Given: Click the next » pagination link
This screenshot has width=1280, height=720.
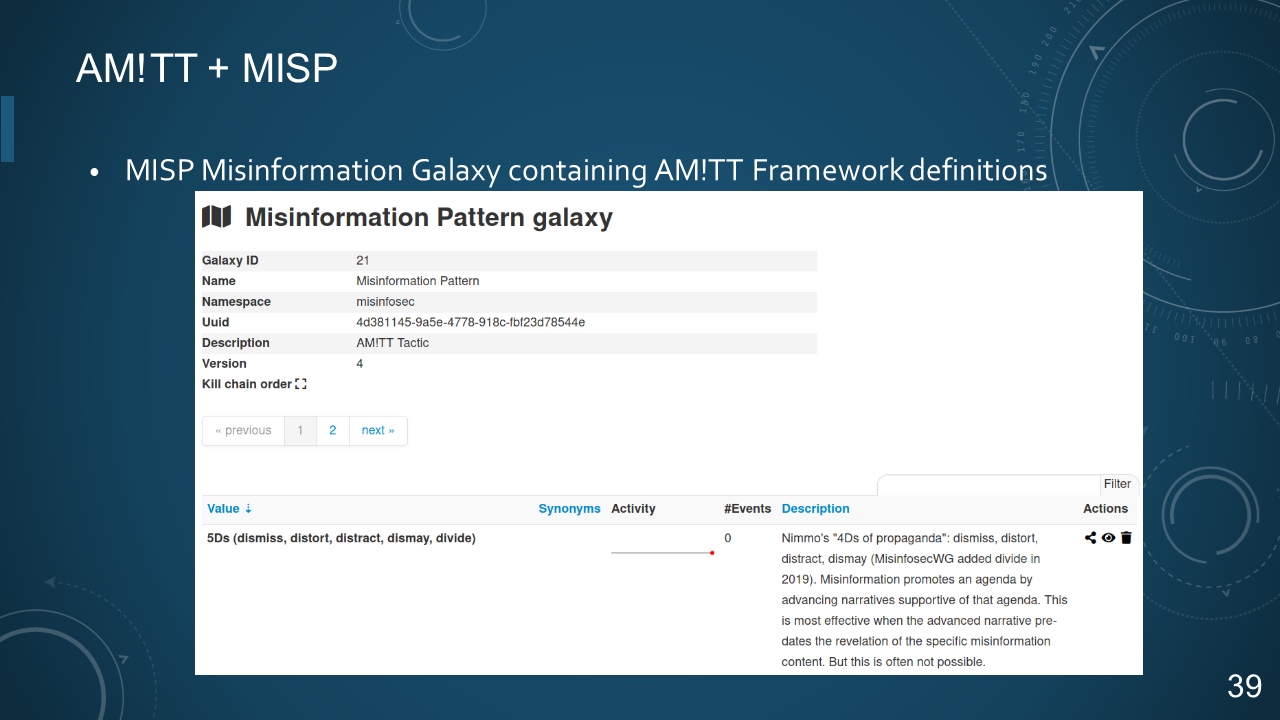Looking at the screenshot, I should [378, 430].
